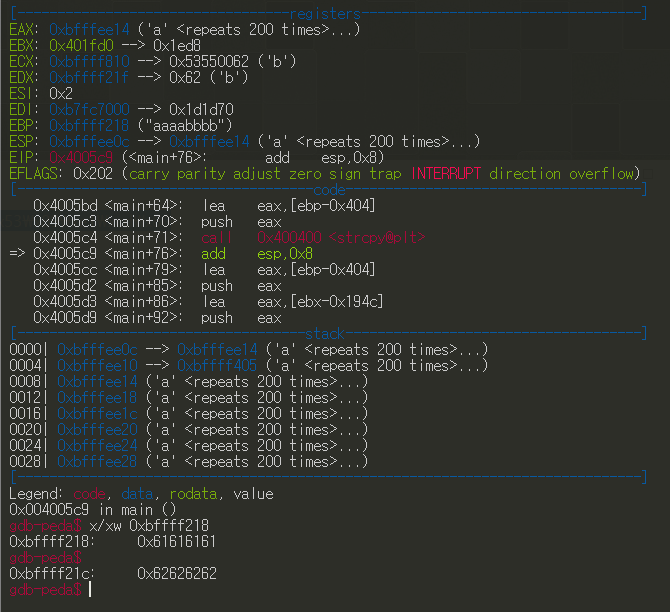Click the 'code' section header
Image resolution: width=670 pixels, height=612 pixels.
329,189
